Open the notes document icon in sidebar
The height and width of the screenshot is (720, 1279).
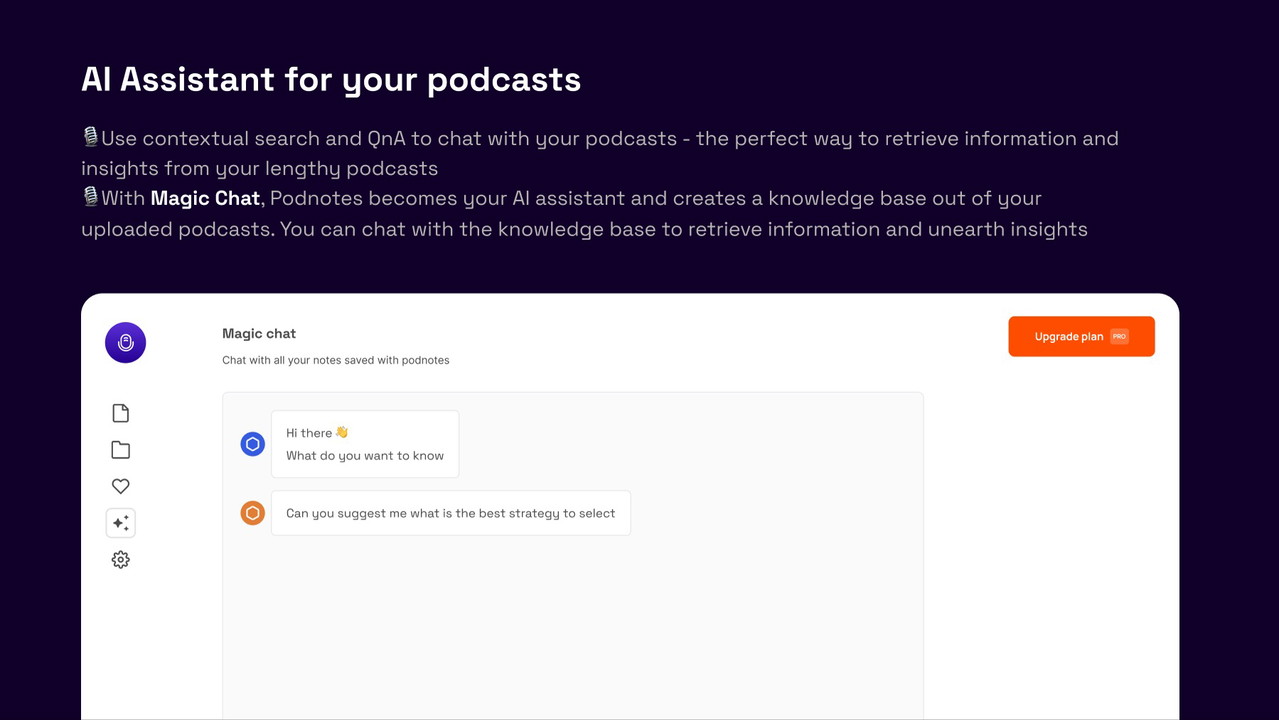pyautogui.click(x=121, y=413)
